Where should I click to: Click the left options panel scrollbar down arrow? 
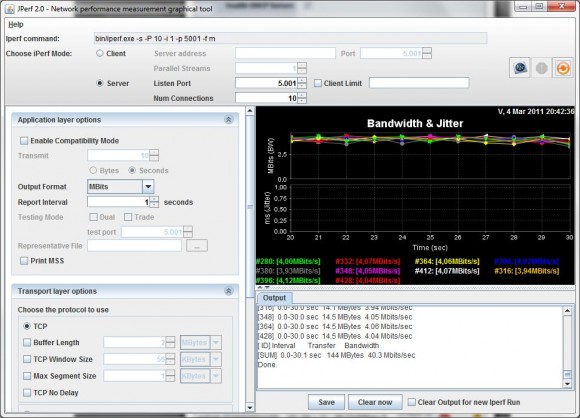[250, 408]
